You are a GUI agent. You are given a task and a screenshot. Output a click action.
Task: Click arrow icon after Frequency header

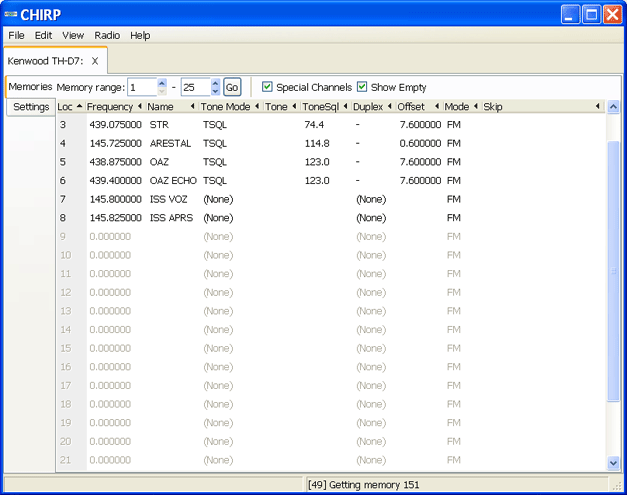(140, 106)
